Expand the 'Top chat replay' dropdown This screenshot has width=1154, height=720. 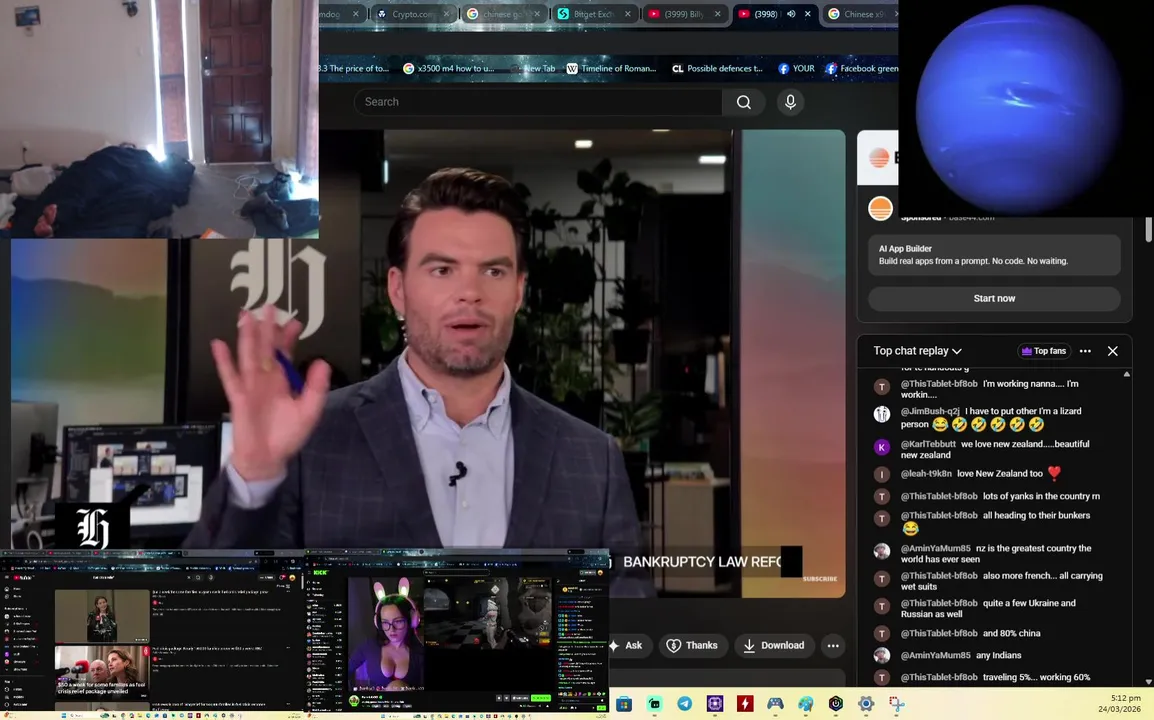[918, 351]
